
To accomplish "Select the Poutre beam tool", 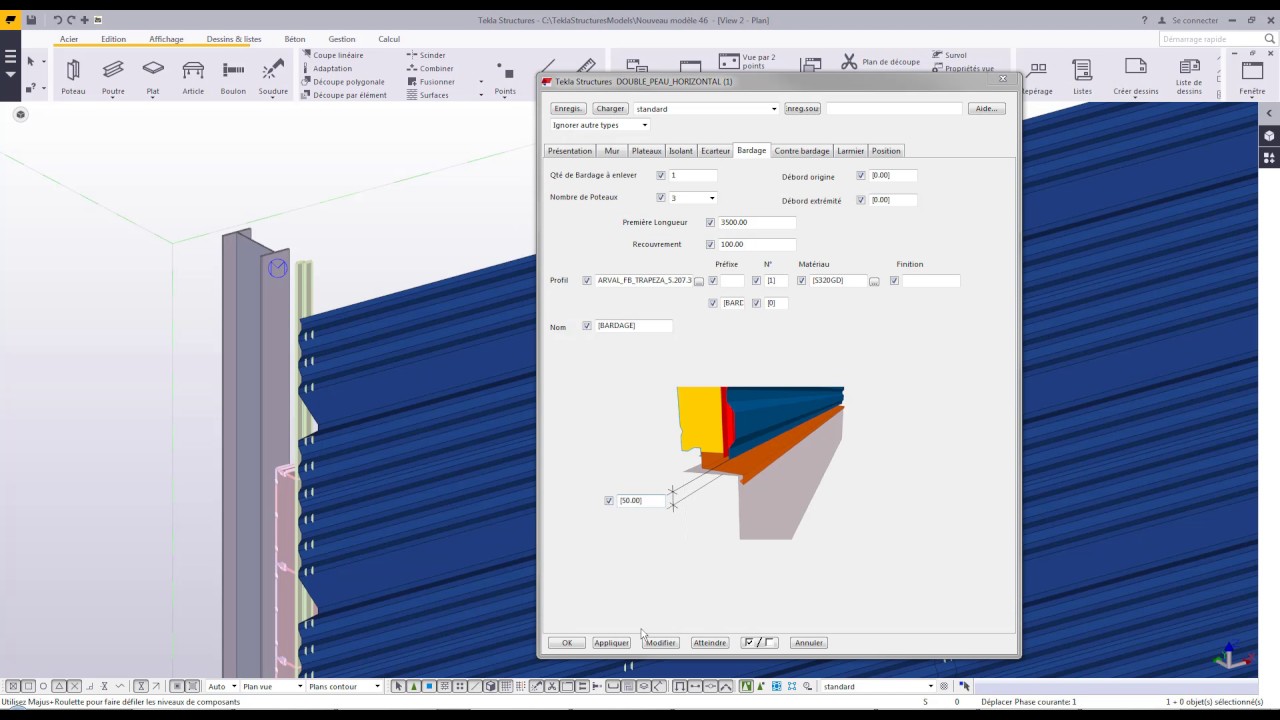I will (x=113, y=76).
